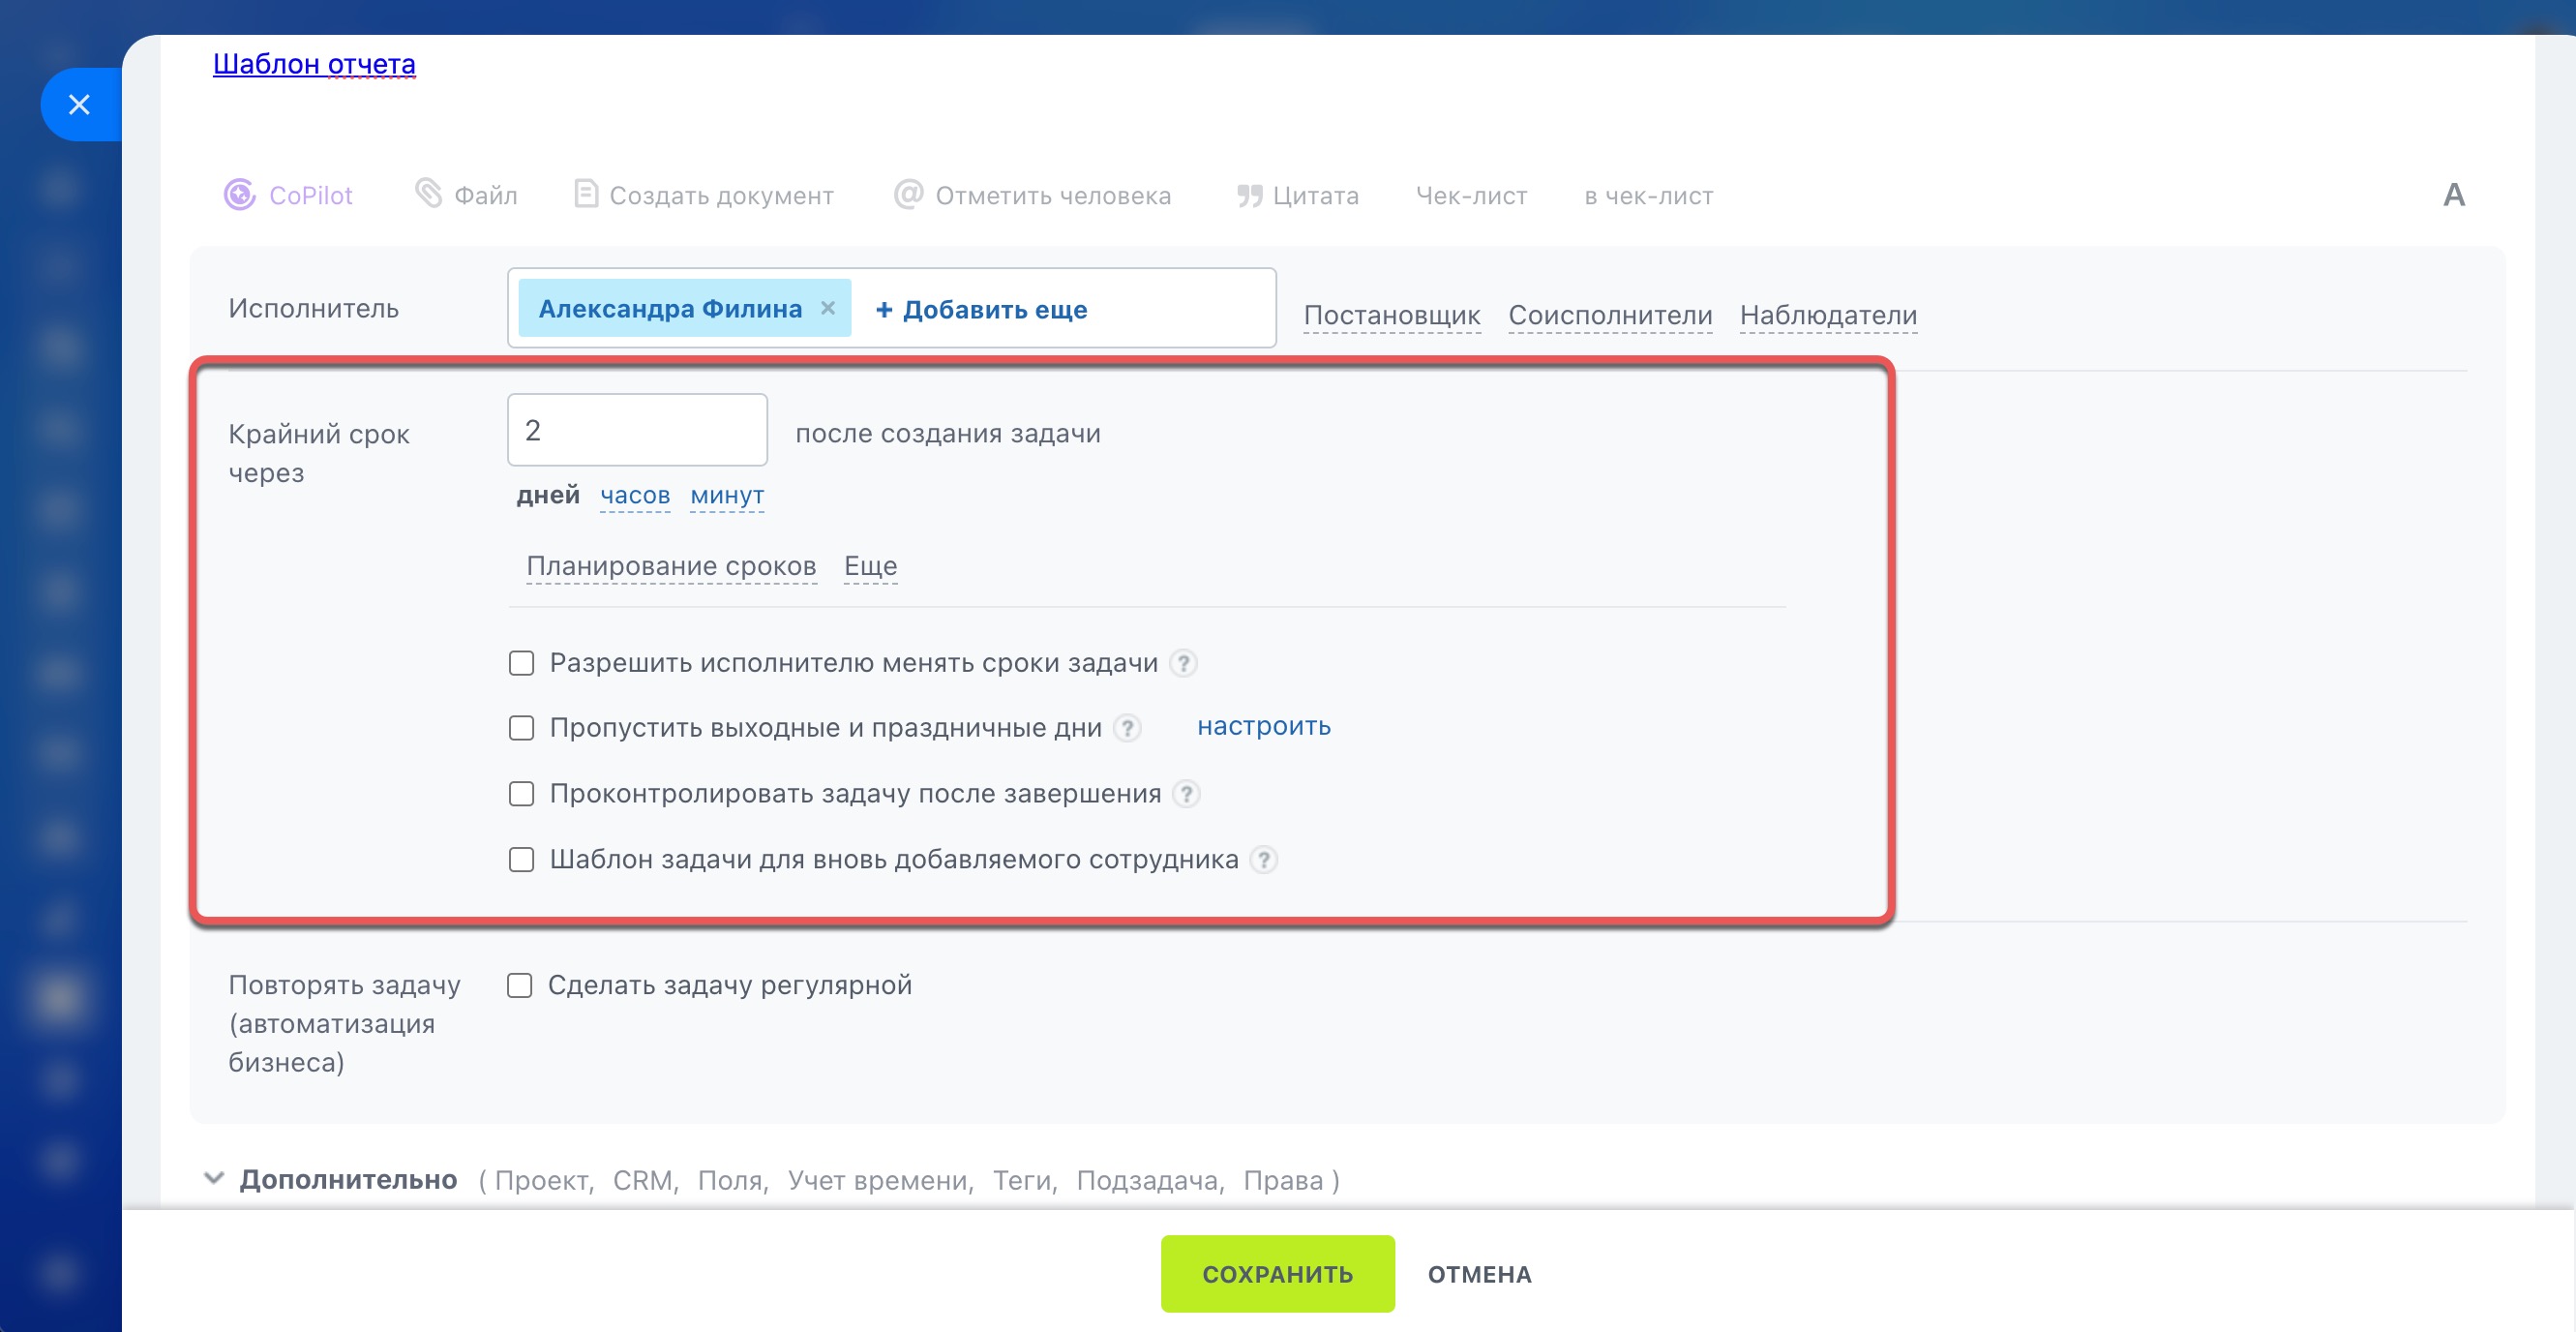Click 'Отметить человека' toolbar label
The height and width of the screenshot is (1332, 2576).
pos(1053,196)
